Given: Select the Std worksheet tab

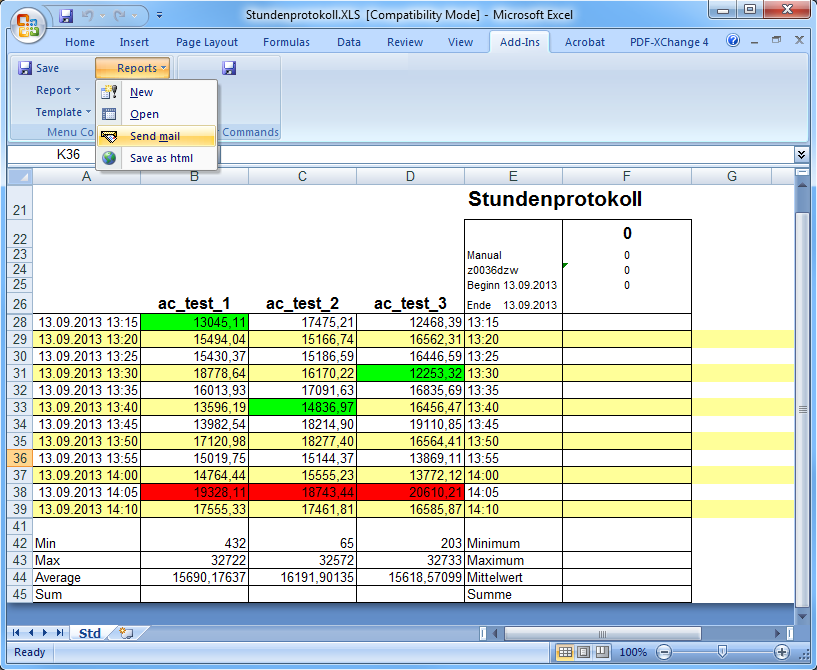Looking at the screenshot, I should (90, 632).
